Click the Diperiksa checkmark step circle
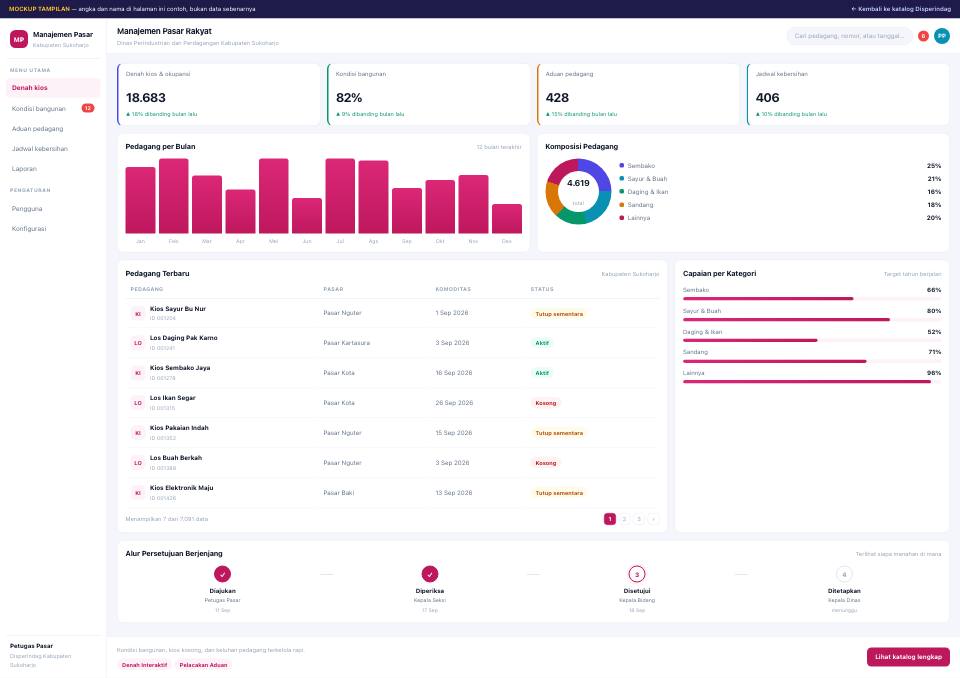The width and height of the screenshot is (960, 678). 430,574
